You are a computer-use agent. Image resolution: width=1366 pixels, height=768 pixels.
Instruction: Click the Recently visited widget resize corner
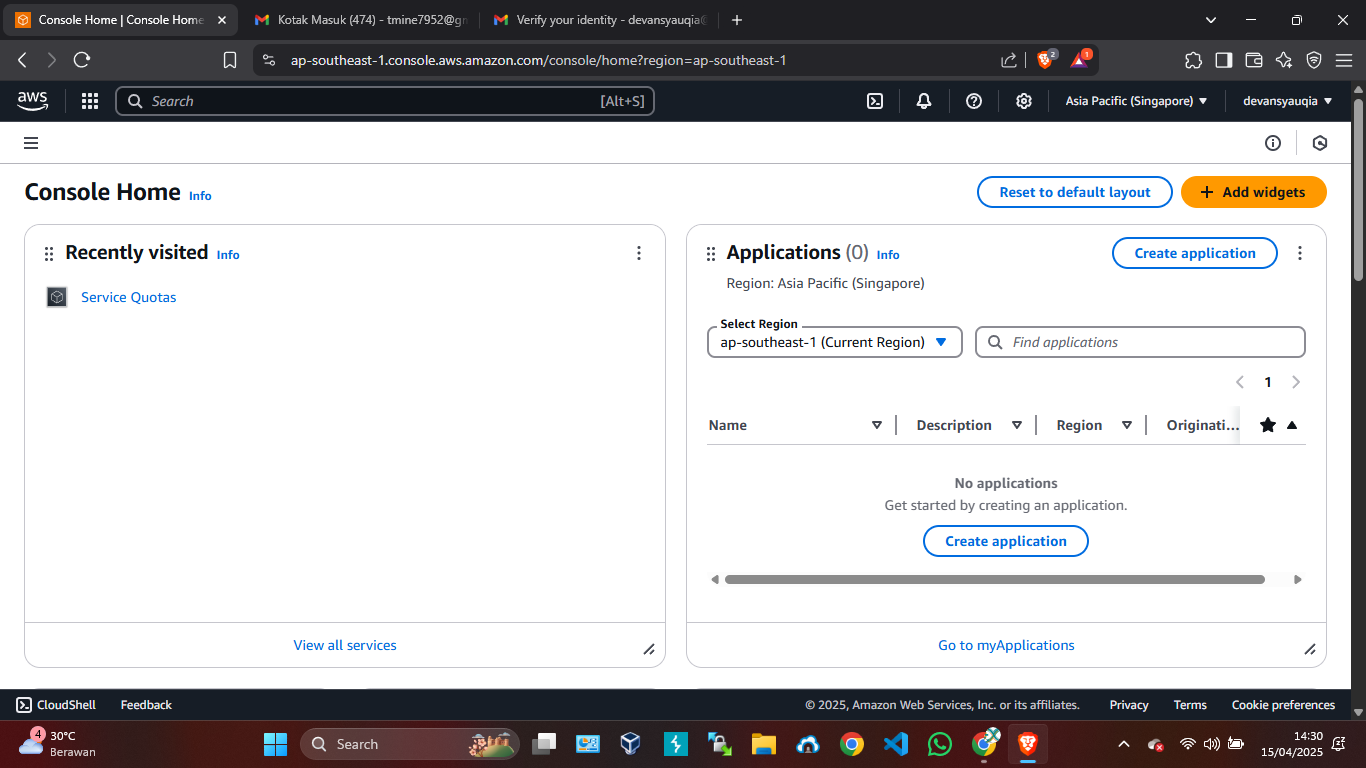coord(649,649)
